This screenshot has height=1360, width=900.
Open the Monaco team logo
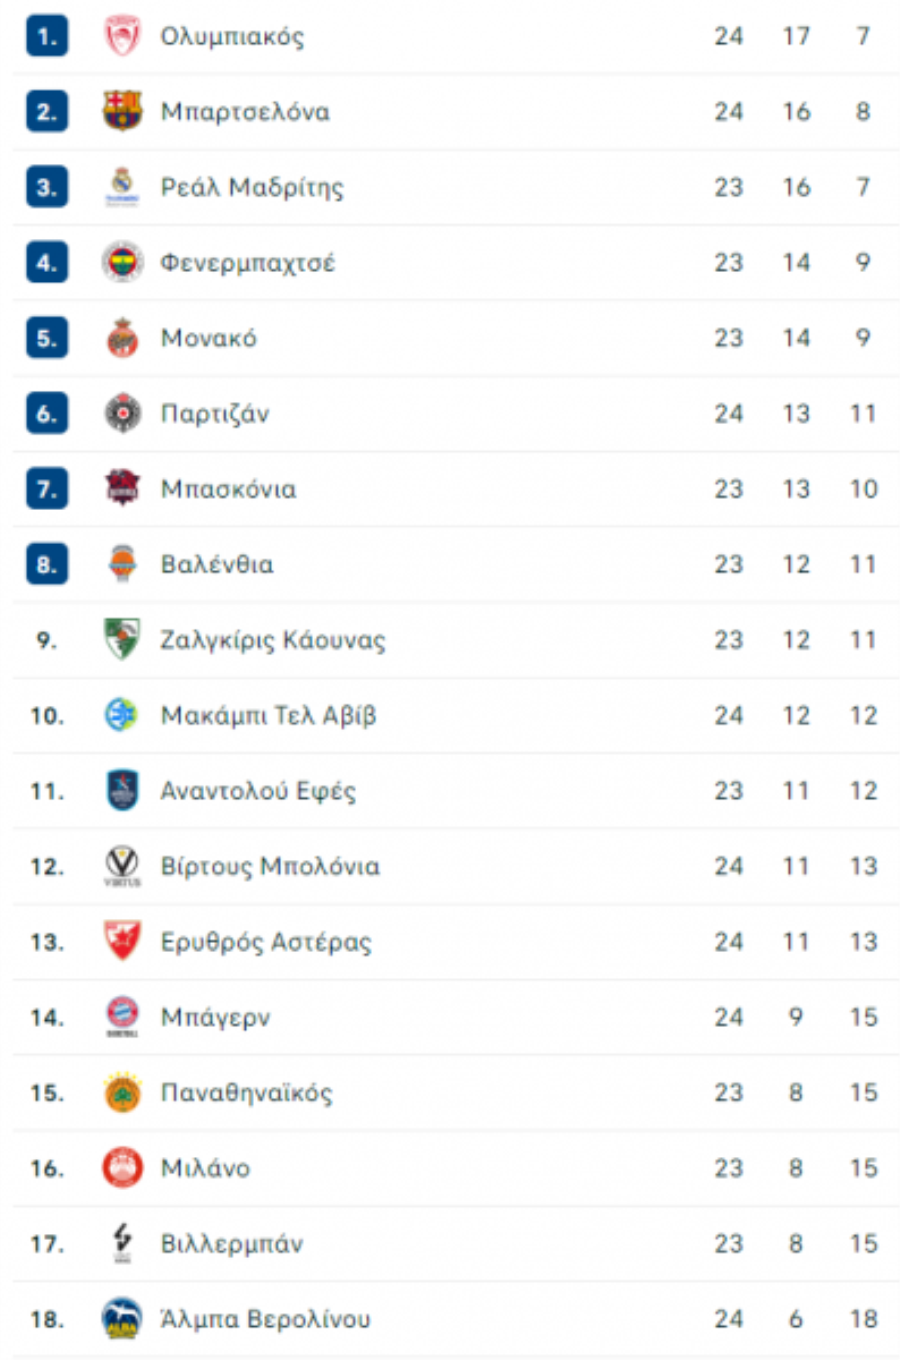click(x=122, y=338)
